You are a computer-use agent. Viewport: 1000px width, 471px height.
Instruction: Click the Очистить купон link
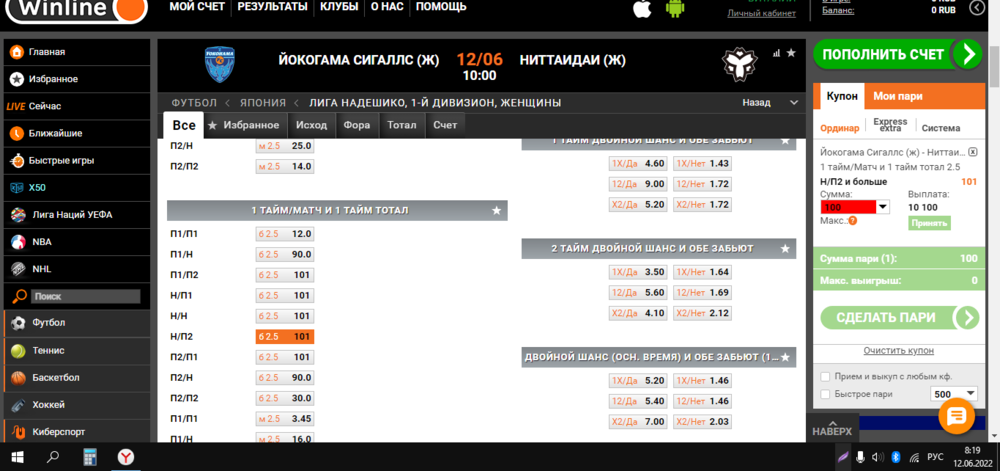click(x=899, y=351)
